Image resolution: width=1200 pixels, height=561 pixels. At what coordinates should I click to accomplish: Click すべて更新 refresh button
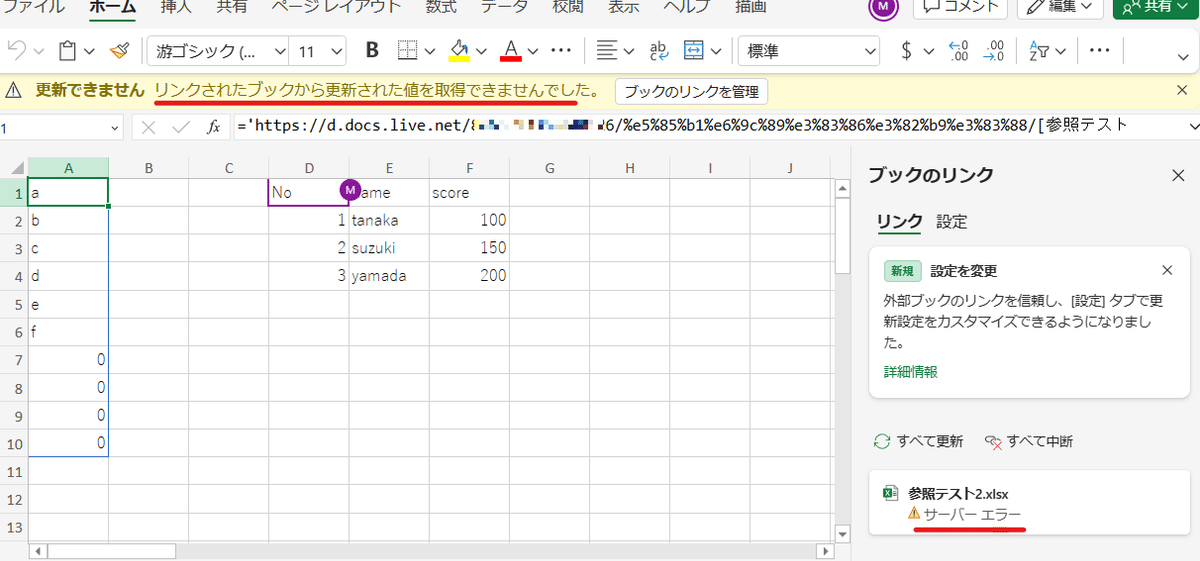click(918, 441)
